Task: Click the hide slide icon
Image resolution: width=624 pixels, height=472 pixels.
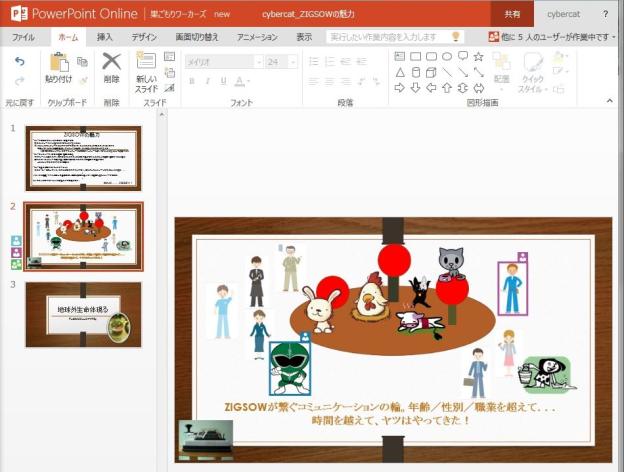Action: click(x=170, y=88)
